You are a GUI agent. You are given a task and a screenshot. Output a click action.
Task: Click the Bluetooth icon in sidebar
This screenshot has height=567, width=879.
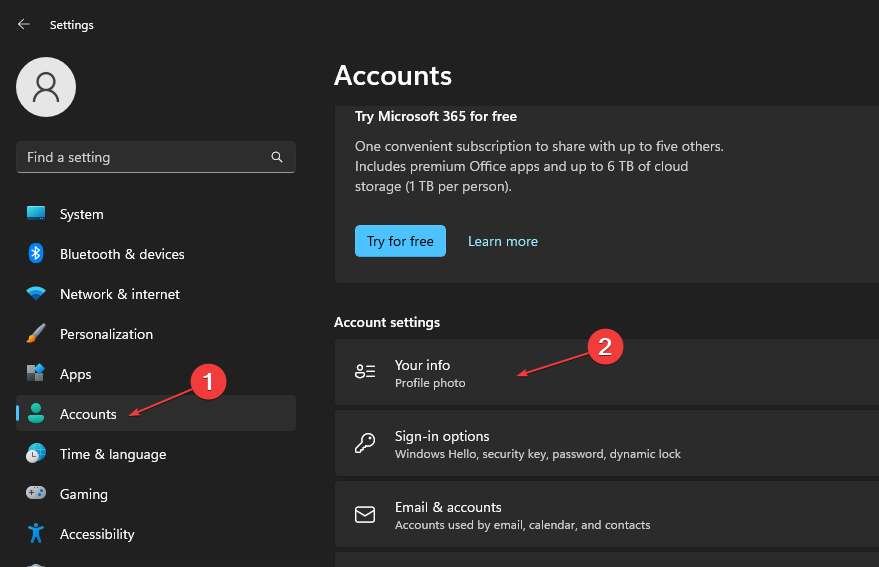tap(36, 253)
